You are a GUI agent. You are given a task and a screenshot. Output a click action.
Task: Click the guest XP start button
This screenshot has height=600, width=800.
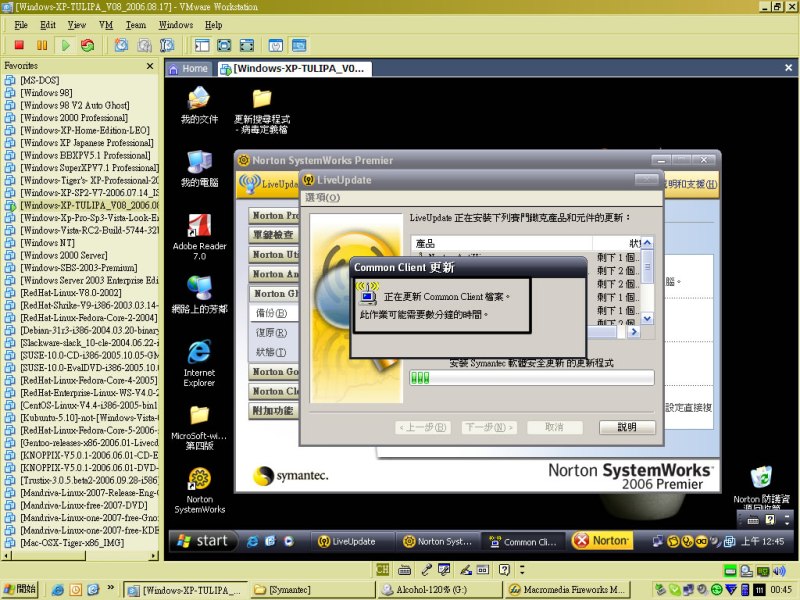coord(203,541)
